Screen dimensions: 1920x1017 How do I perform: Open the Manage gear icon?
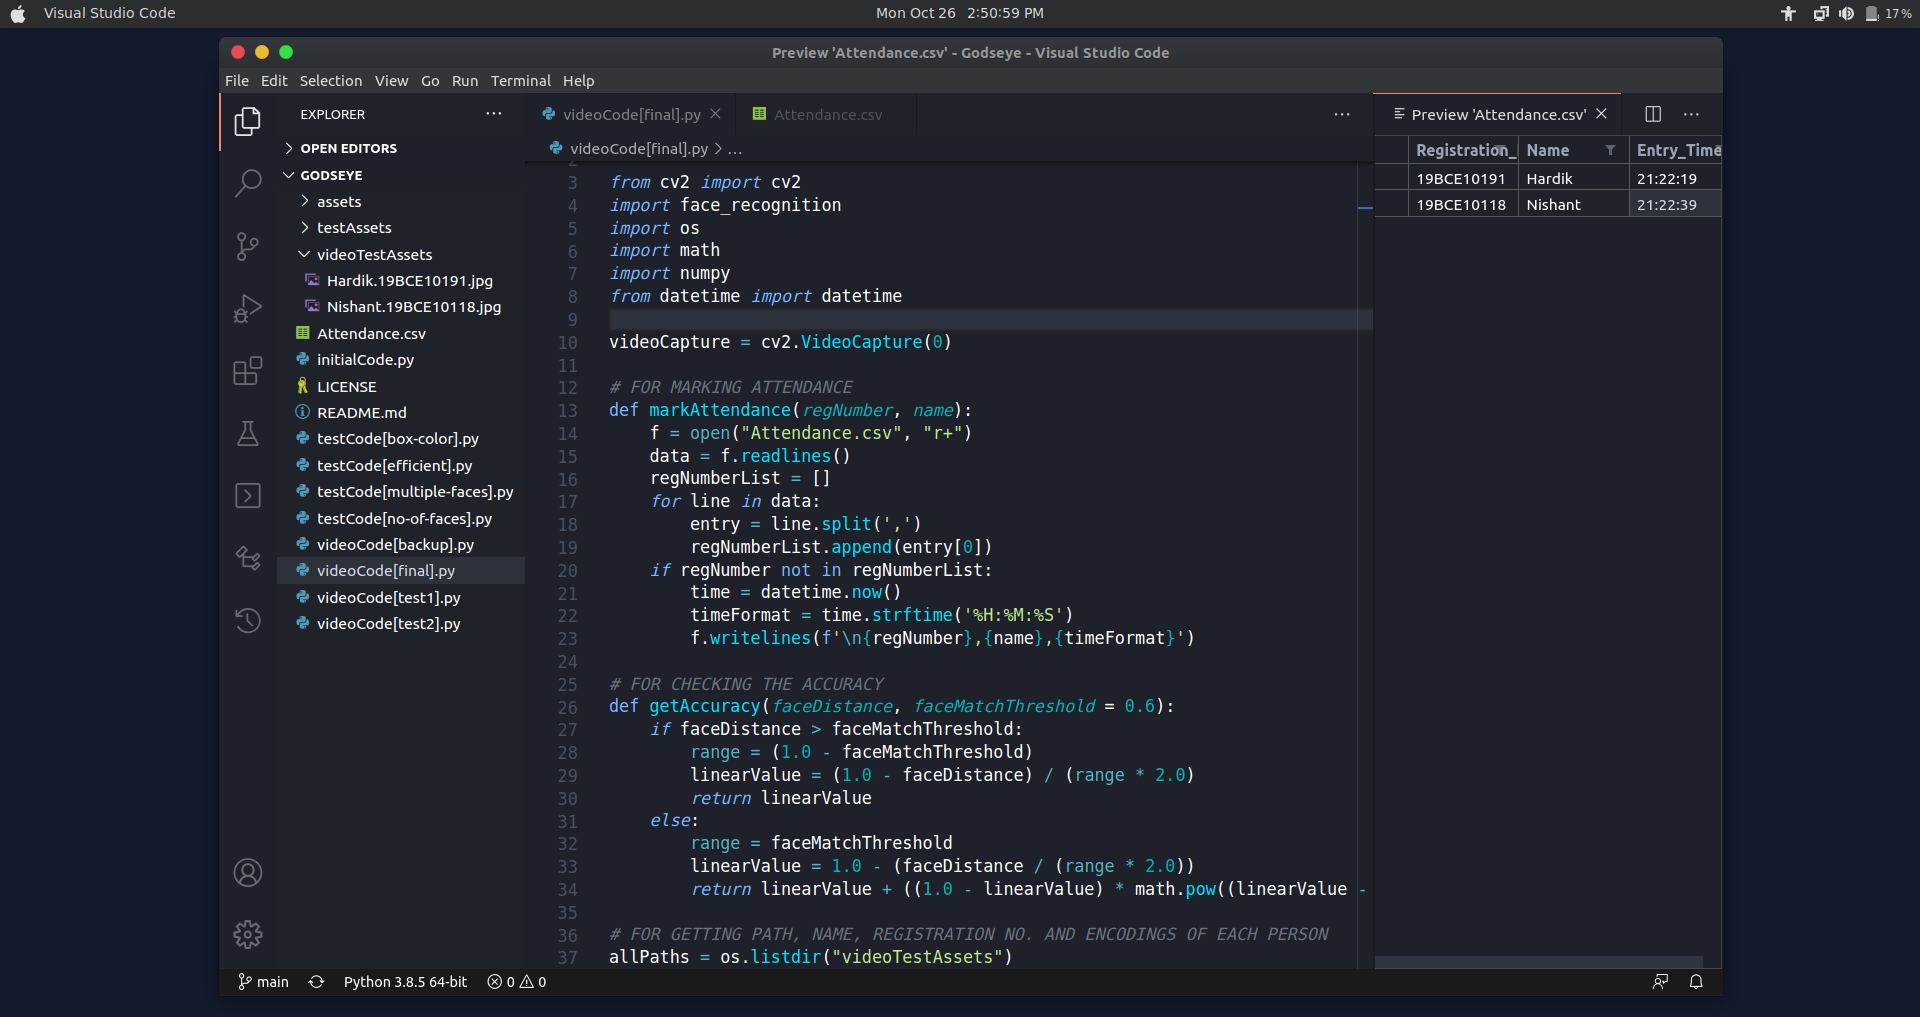click(247, 935)
